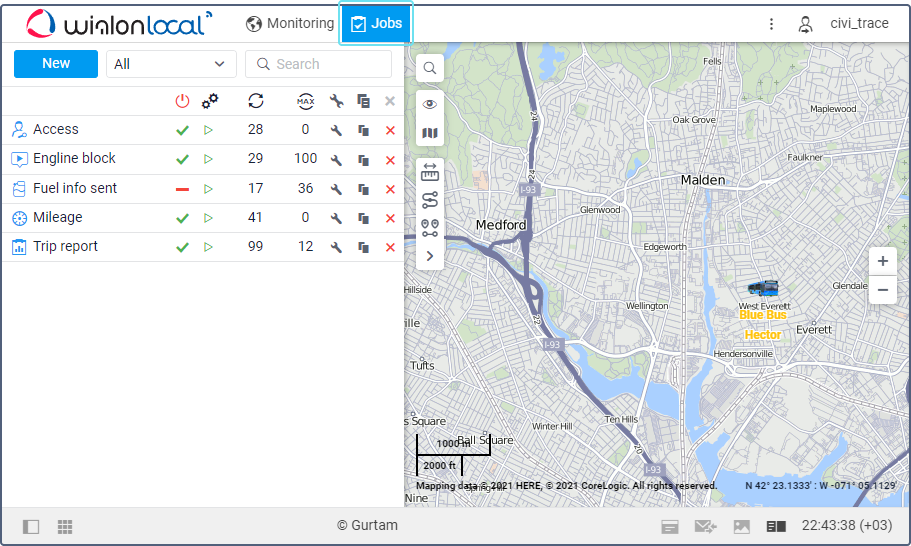Click the MAX executions column header icon
This screenshot has width=911, height=546.
306,101
